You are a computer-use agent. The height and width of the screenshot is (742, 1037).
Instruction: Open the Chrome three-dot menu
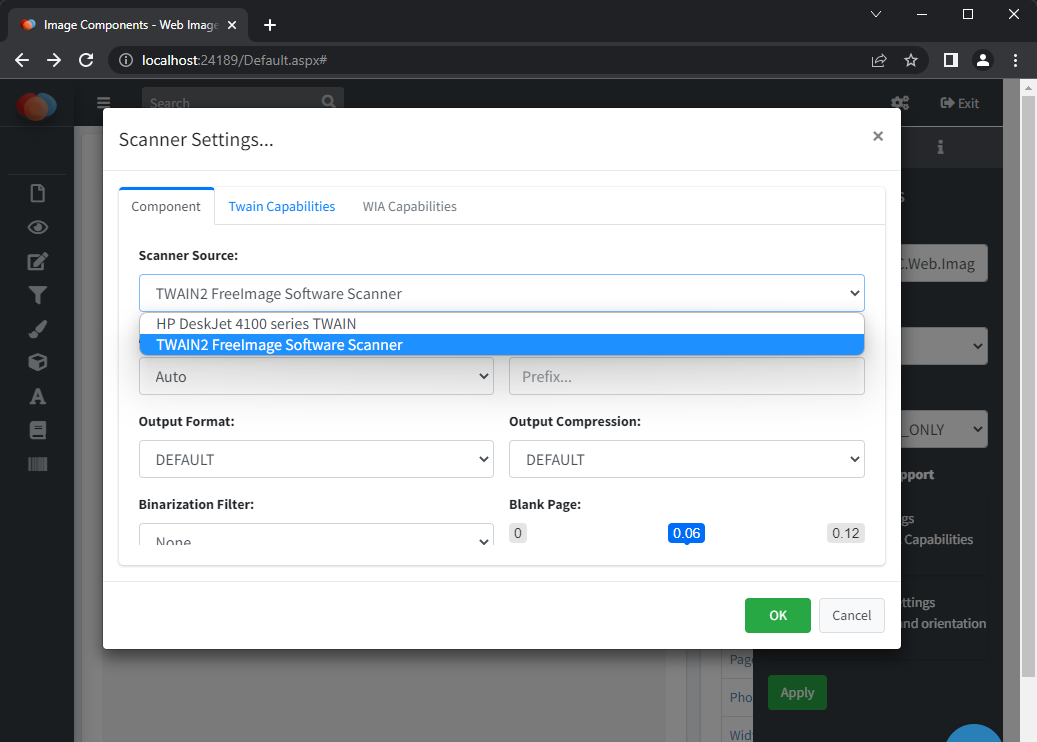click(x=1015, y=60)
